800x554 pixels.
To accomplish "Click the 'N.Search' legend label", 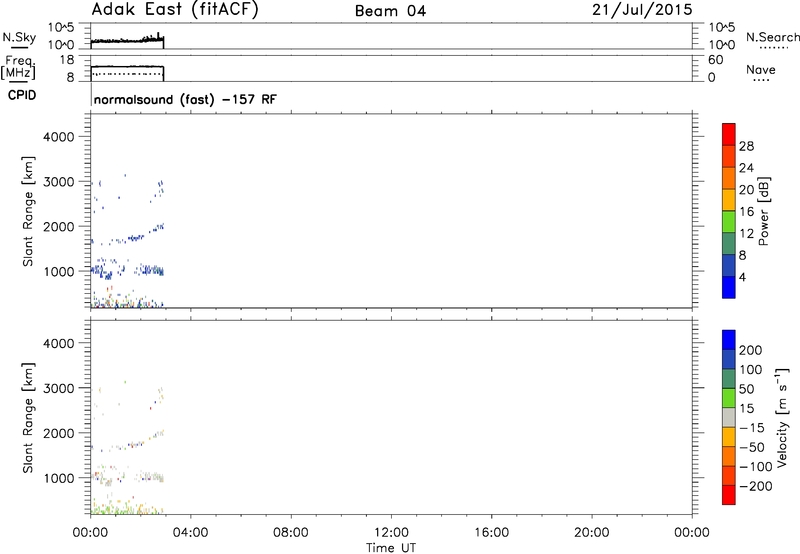I will click(x=772, y=37).
